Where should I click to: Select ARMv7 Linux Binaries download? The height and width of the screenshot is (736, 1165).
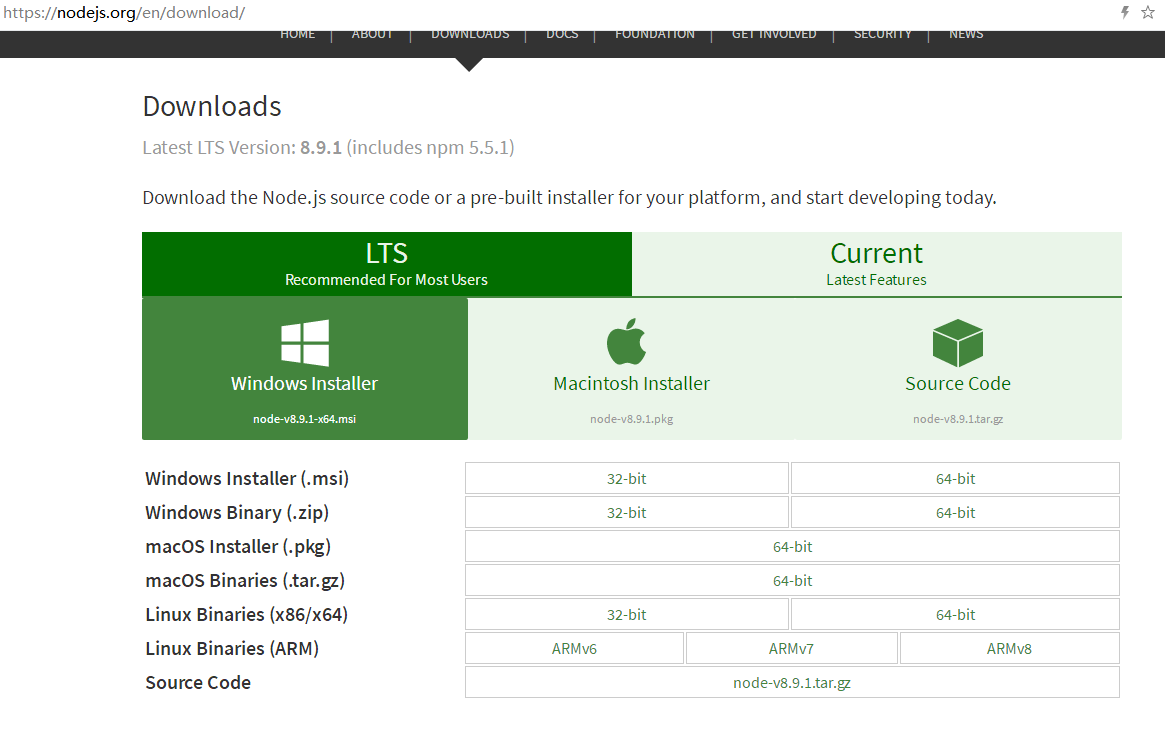pos(791,648)
